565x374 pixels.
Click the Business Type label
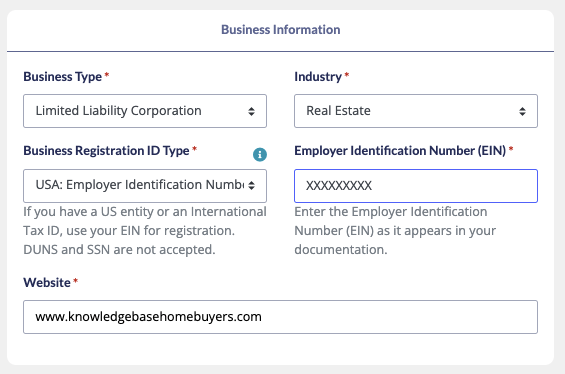point(63,77)
